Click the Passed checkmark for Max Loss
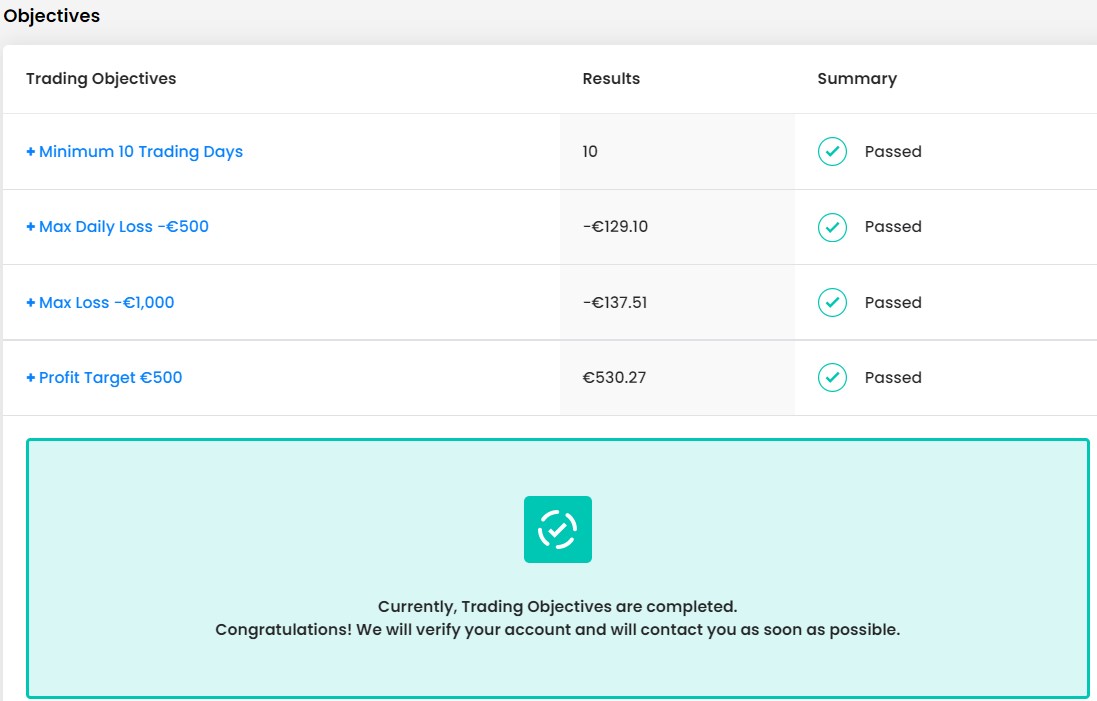Image resolution: width=1097 pixels, height=701 pixels. click(831, 302)
